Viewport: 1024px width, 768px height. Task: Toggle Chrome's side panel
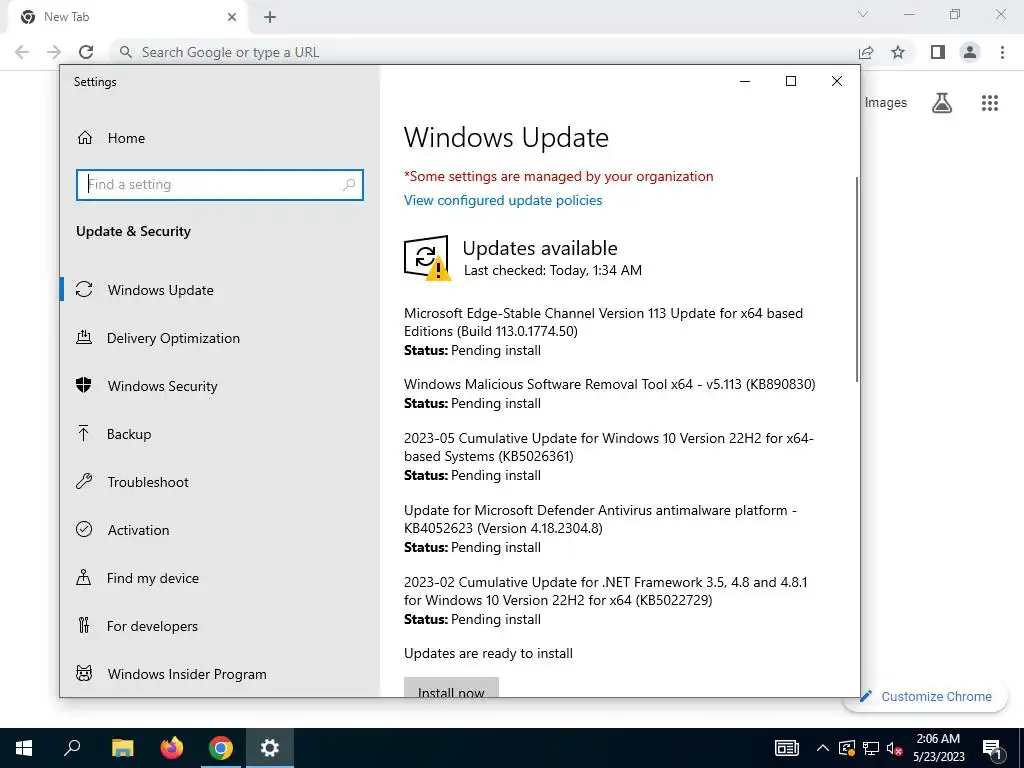938,52
